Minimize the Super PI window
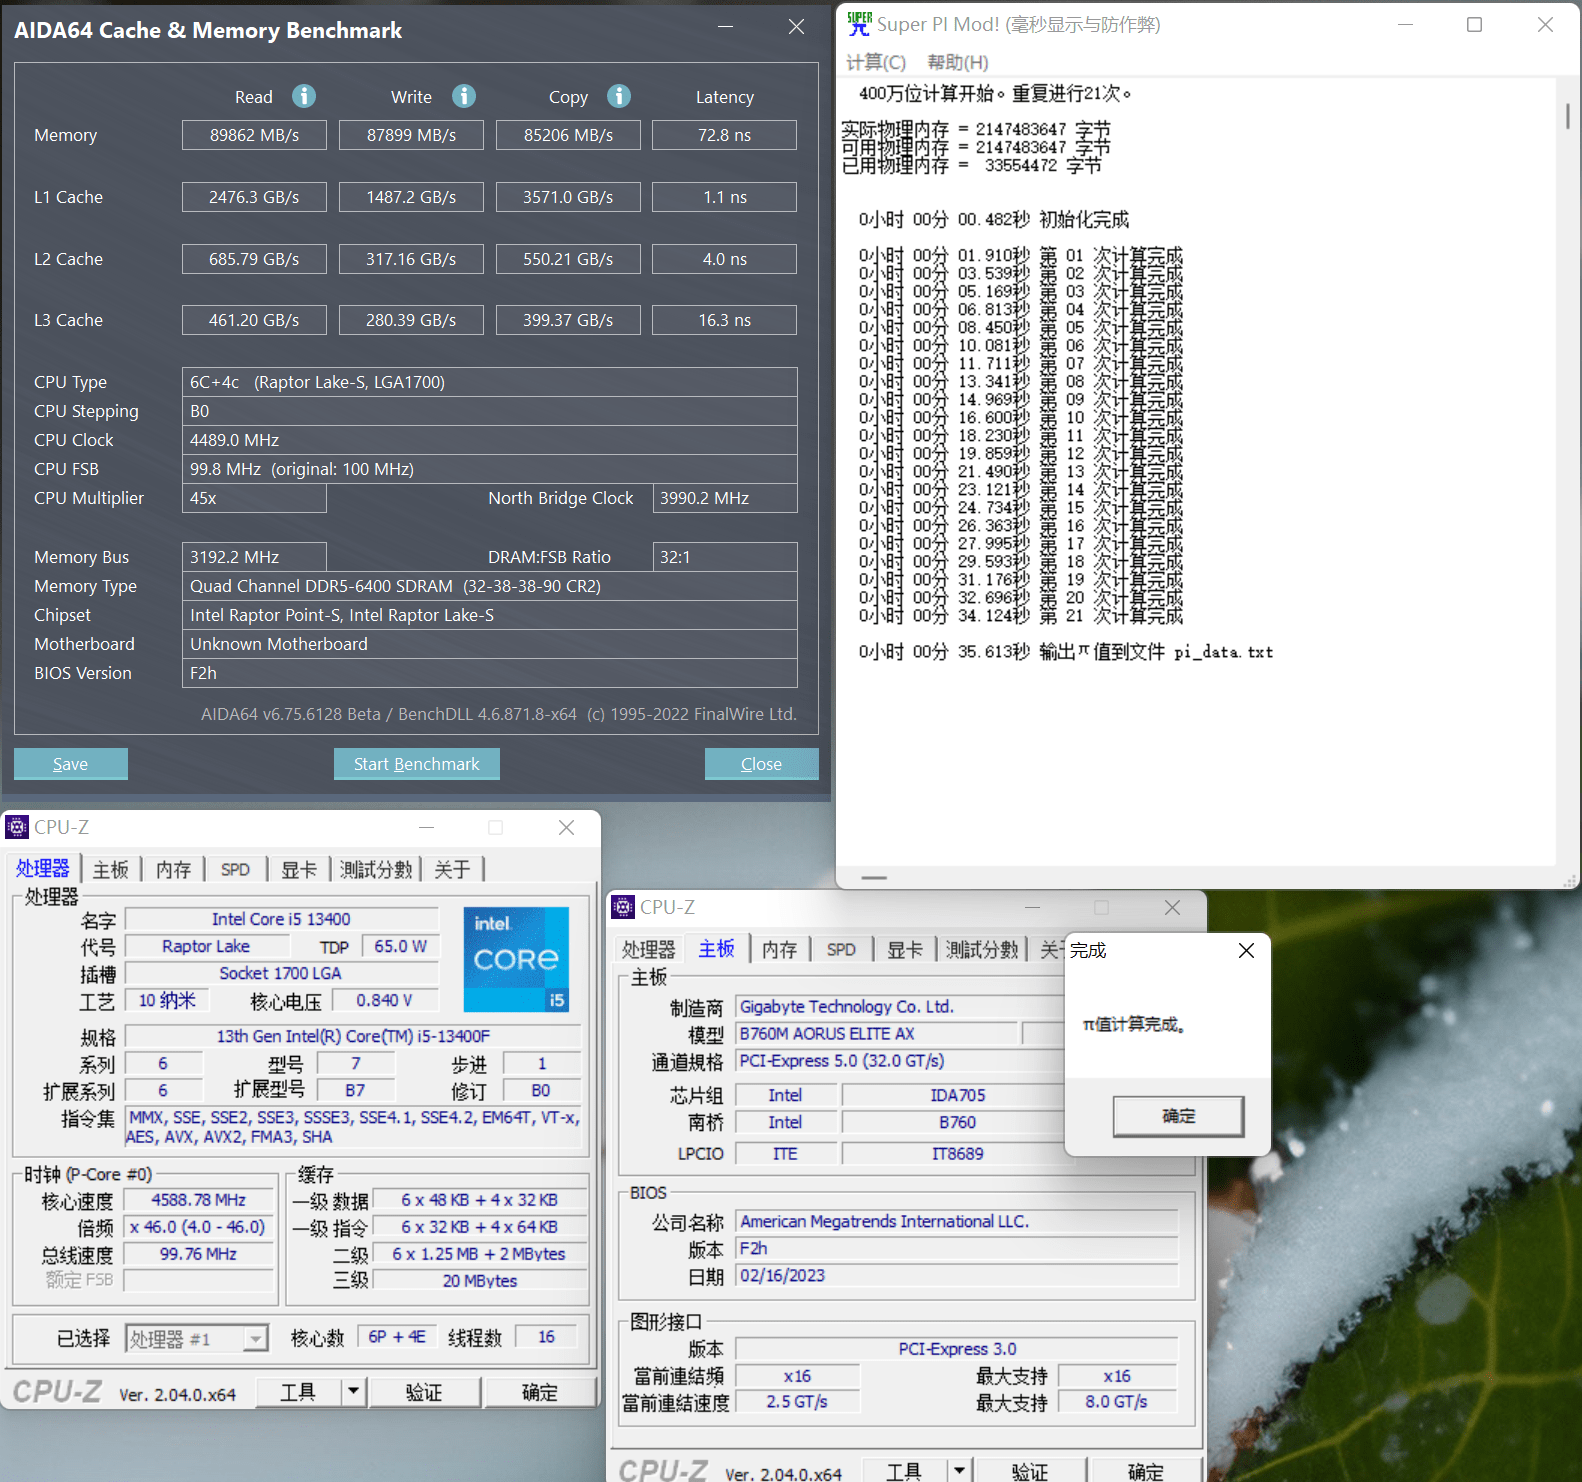1582x1482 pixels. [x=1405, y=25]
